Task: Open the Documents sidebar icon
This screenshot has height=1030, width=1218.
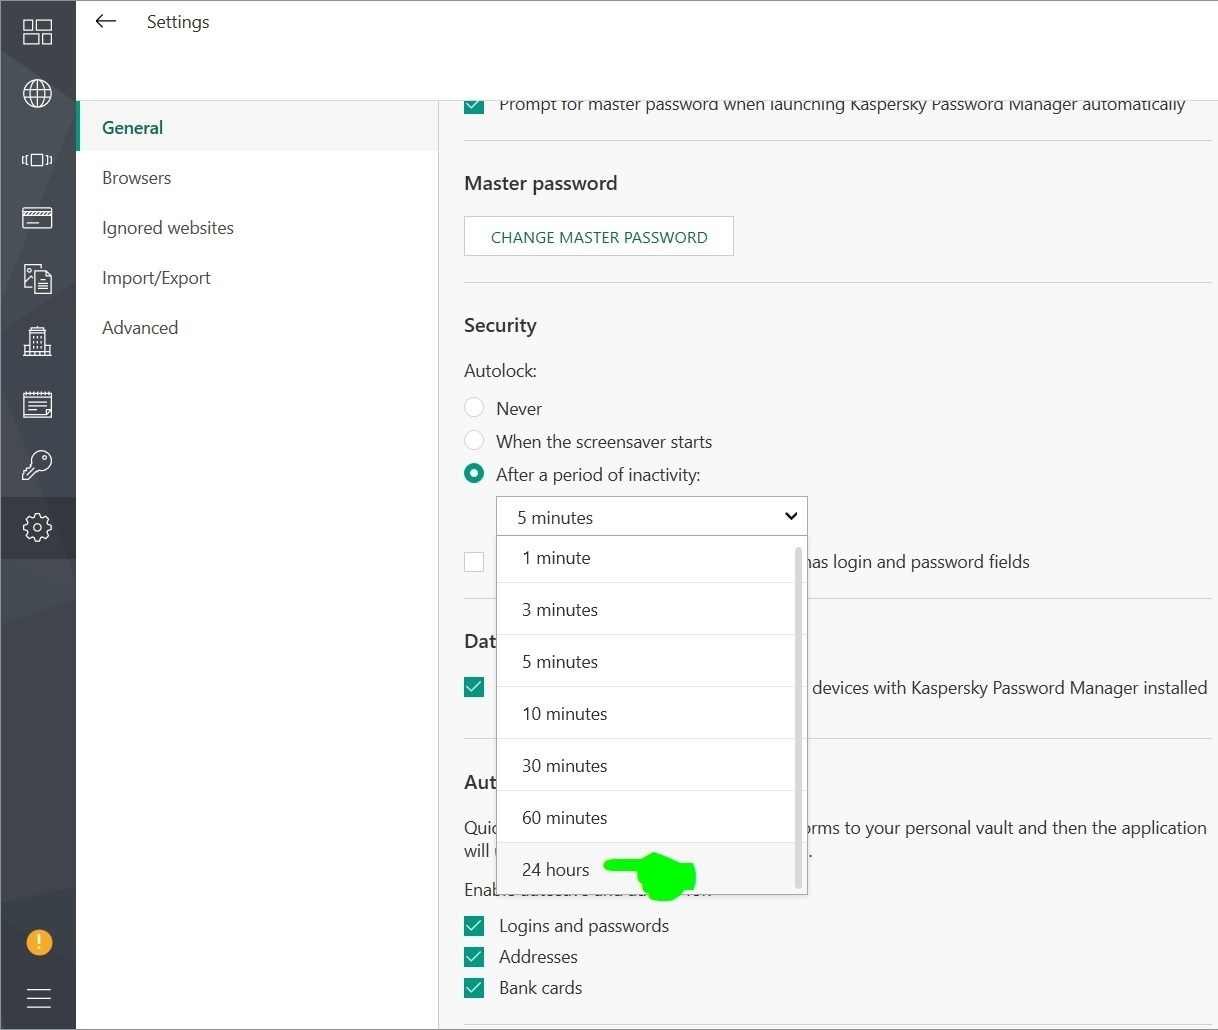Action: (37, 279)
